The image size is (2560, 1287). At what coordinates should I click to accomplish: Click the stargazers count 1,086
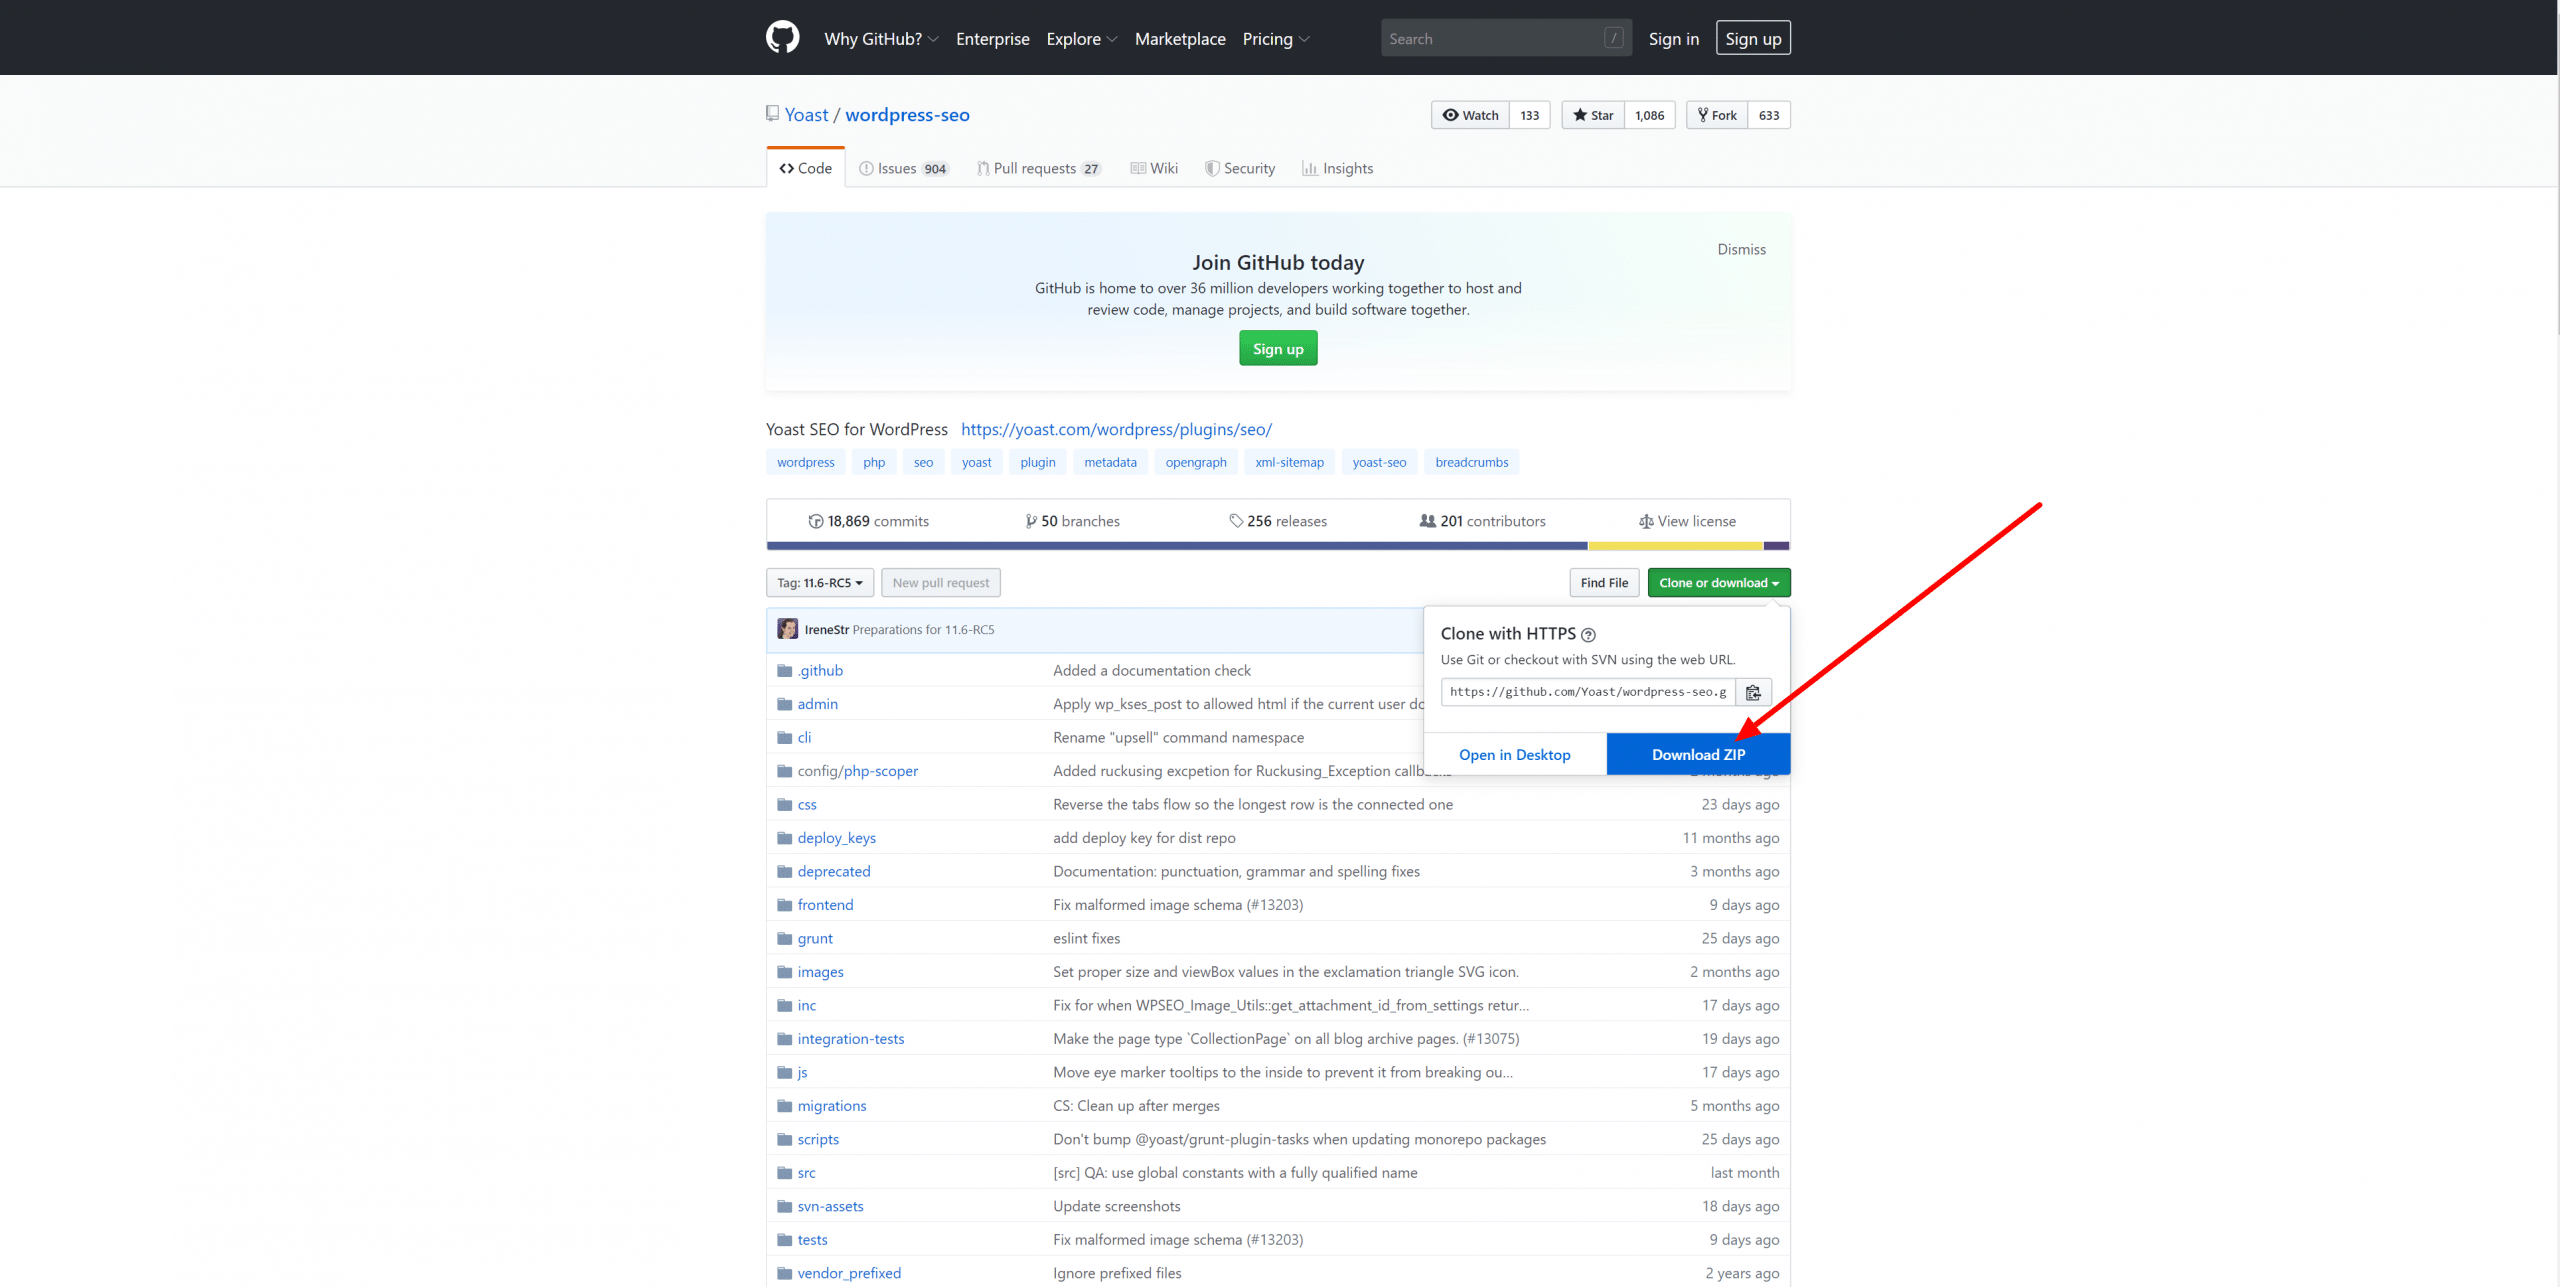point(1649,115)
